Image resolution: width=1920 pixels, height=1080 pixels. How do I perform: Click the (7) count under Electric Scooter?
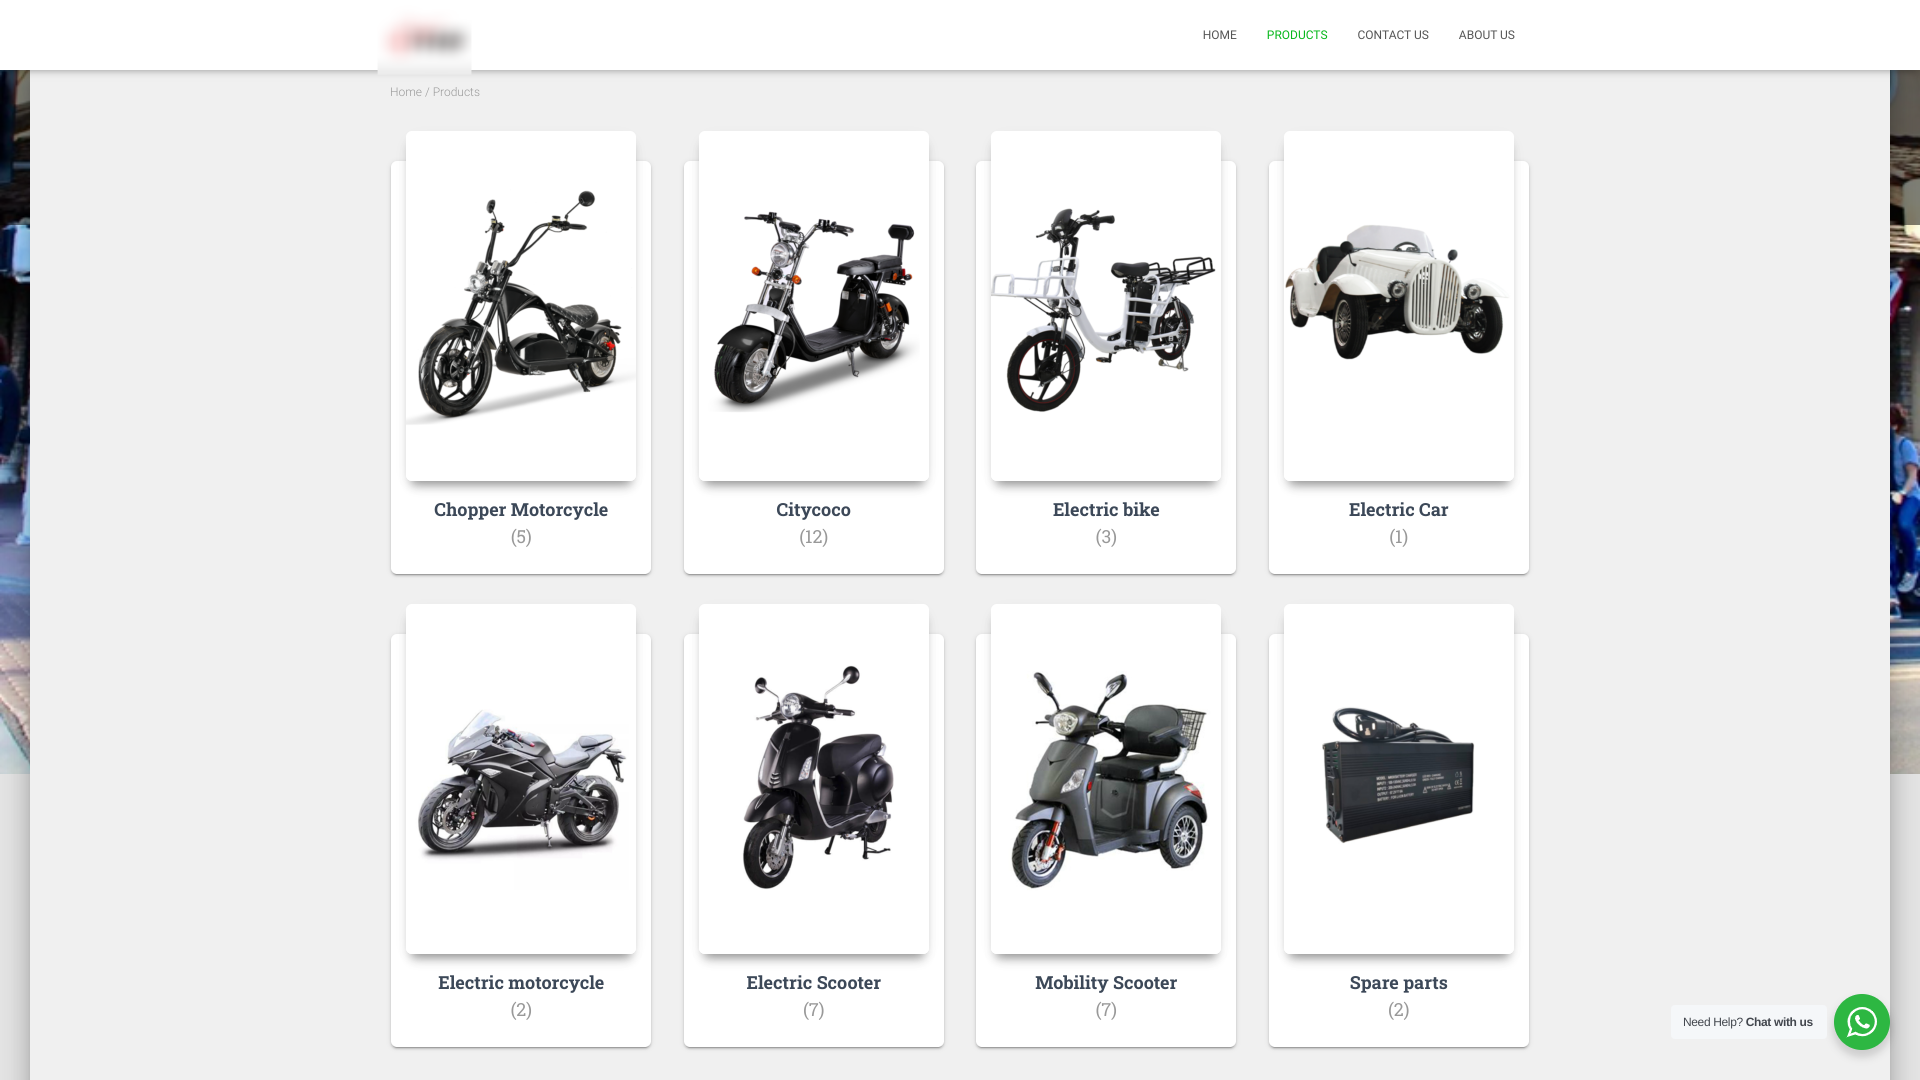pyautogui.click(x=814, y=1010)
